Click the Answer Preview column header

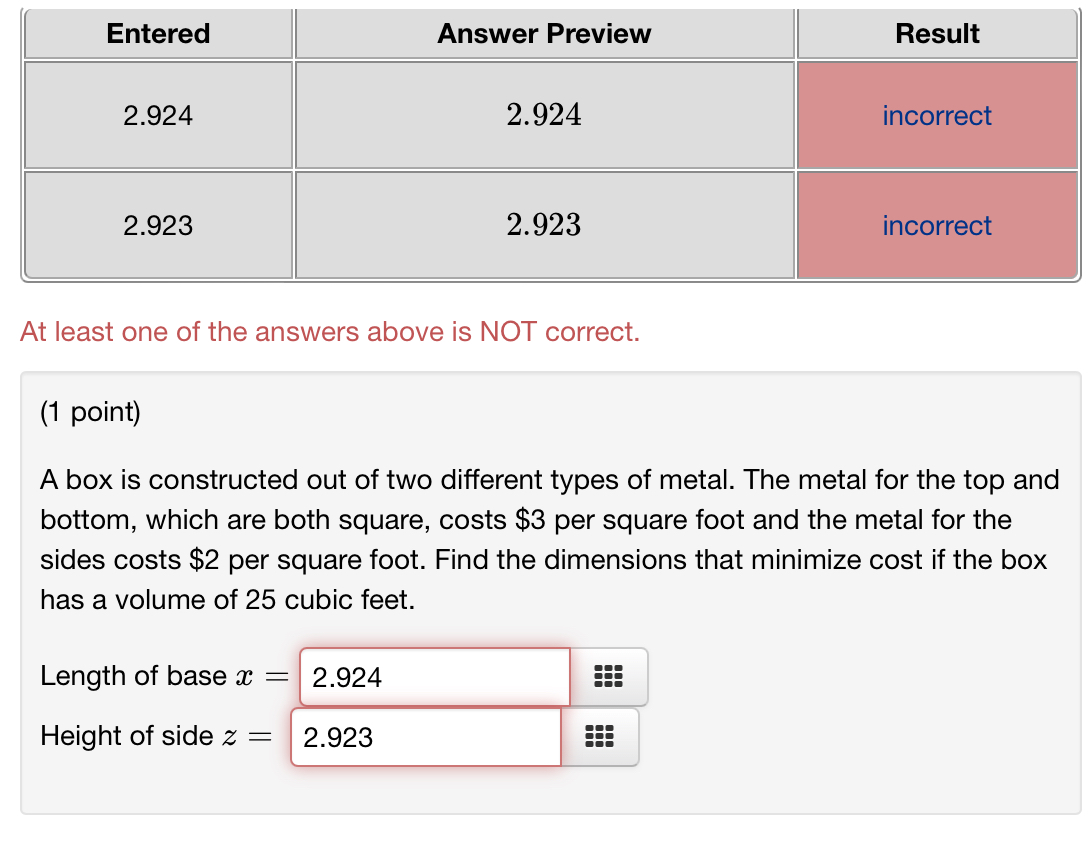(x=544, y=33)
